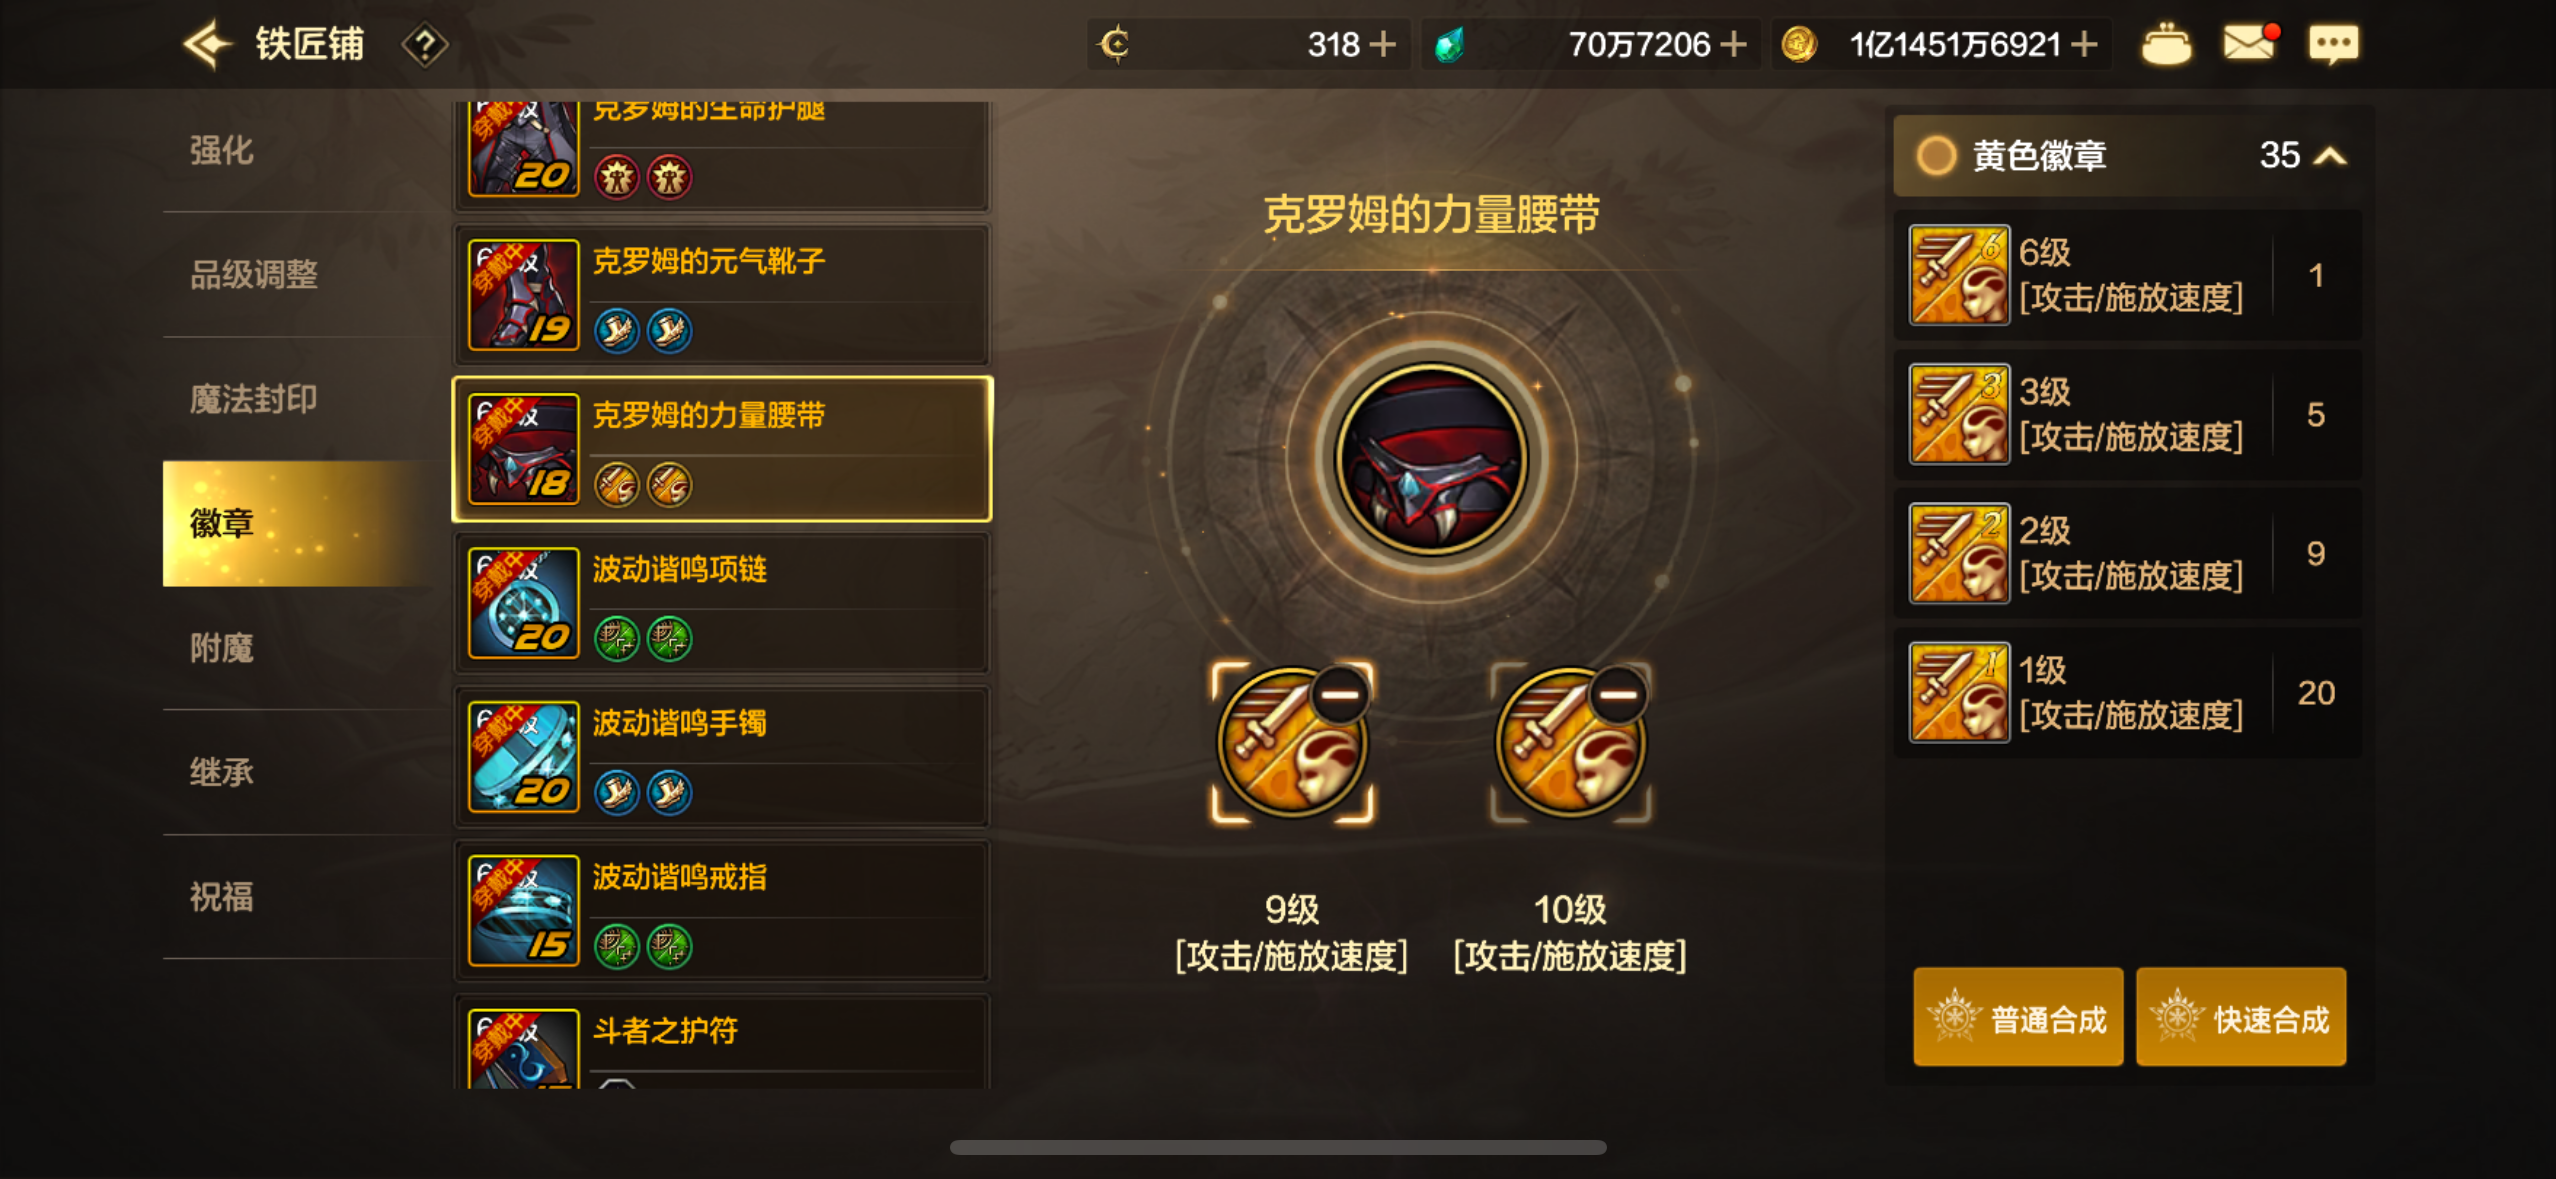Select the 6级 attack/cast speed emblem
Image resolution: width=2556 pixels, height=1179 pixels.
pos(2127,275)
